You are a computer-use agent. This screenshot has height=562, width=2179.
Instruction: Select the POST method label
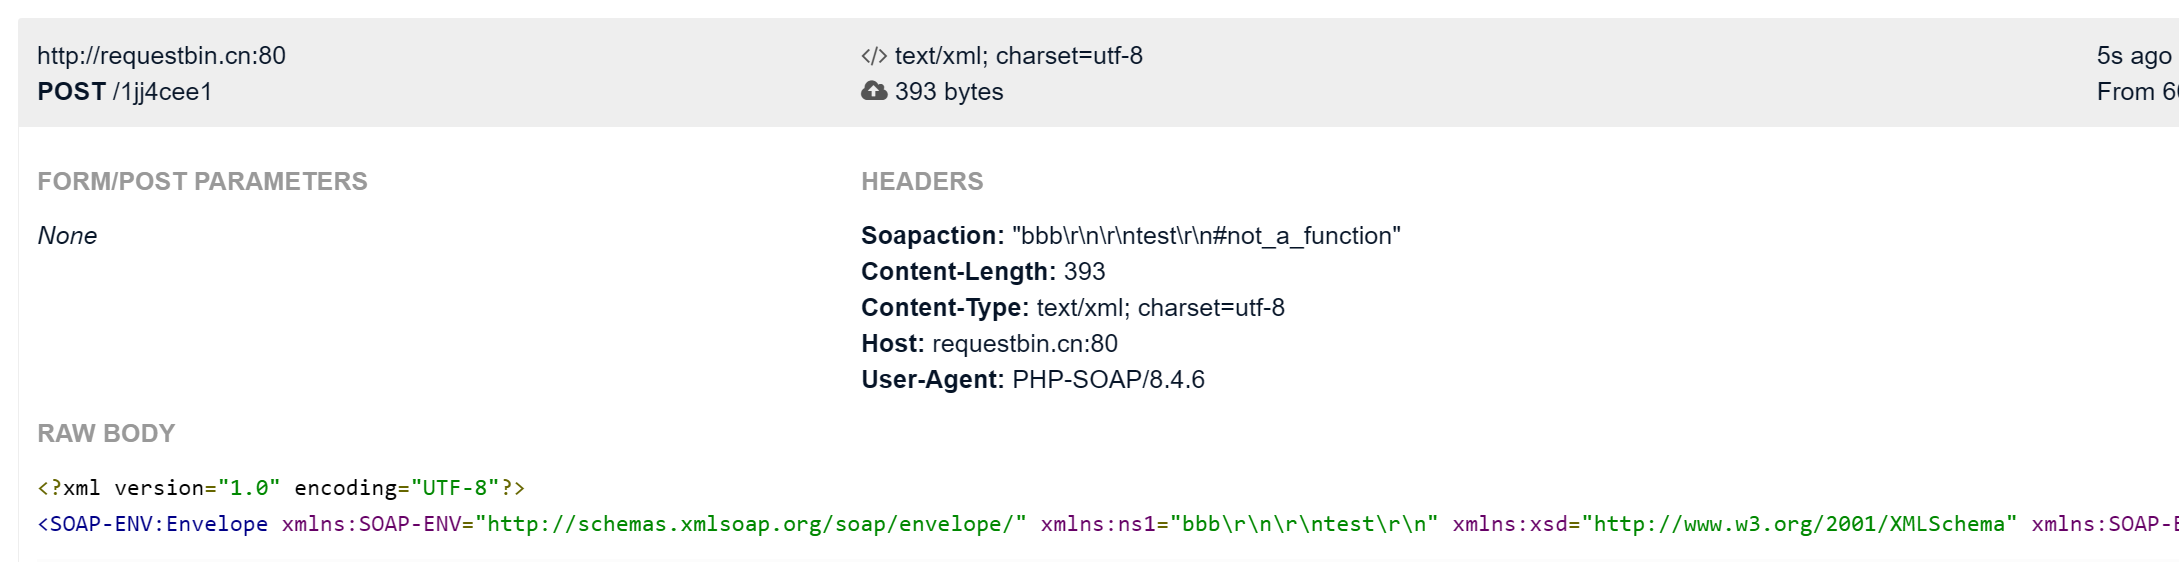point(71,92)
